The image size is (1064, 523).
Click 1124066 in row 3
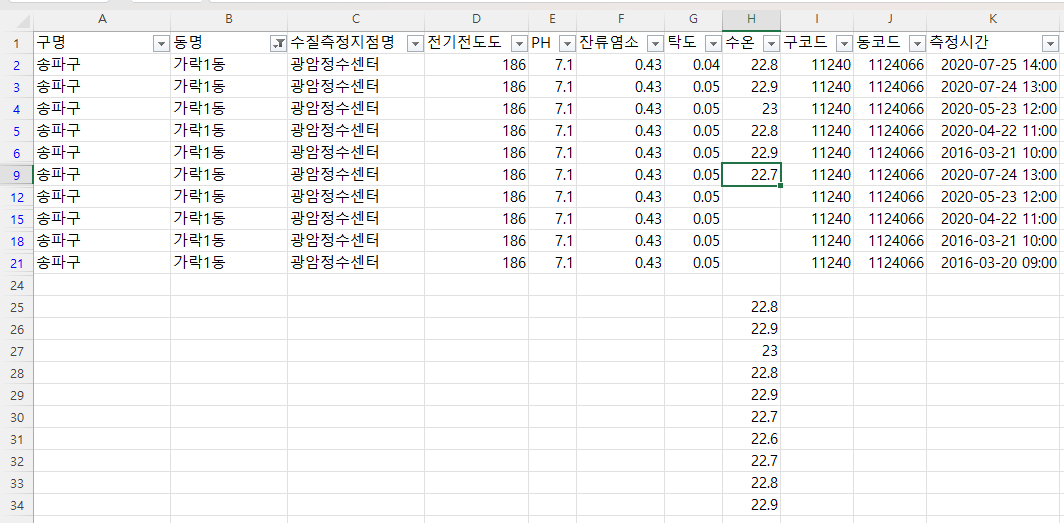tap(890, 88)
